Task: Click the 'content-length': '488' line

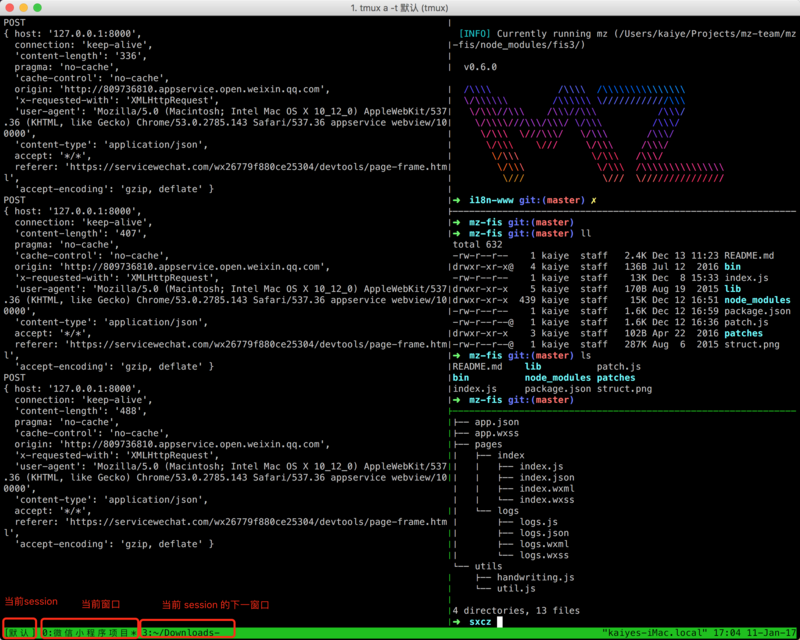Action: [x=81, y=411]
